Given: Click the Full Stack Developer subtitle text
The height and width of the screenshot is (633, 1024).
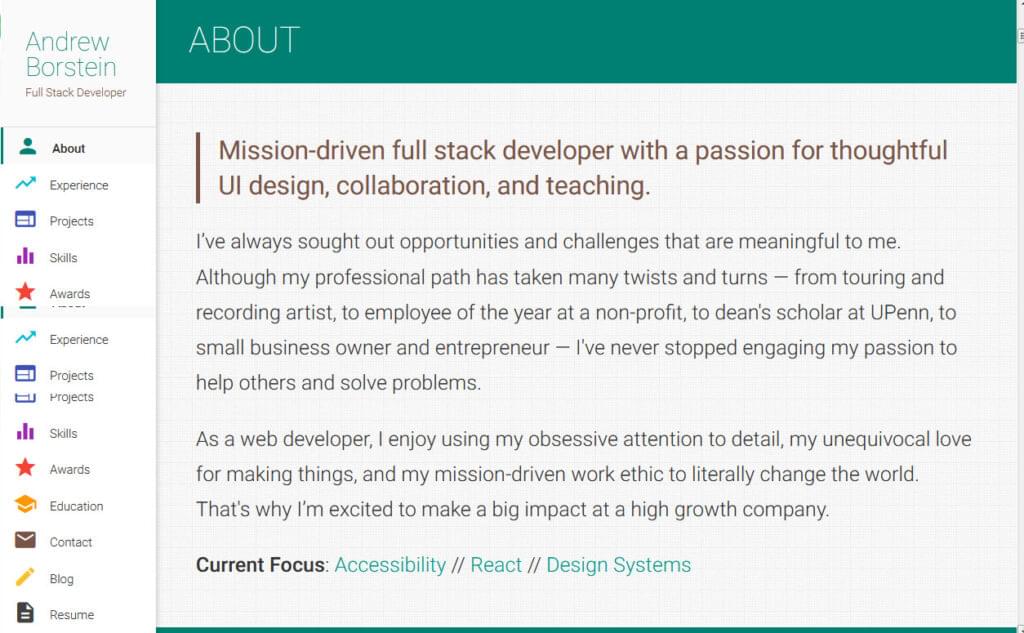Looking at the screenshot, I should 74,92.
